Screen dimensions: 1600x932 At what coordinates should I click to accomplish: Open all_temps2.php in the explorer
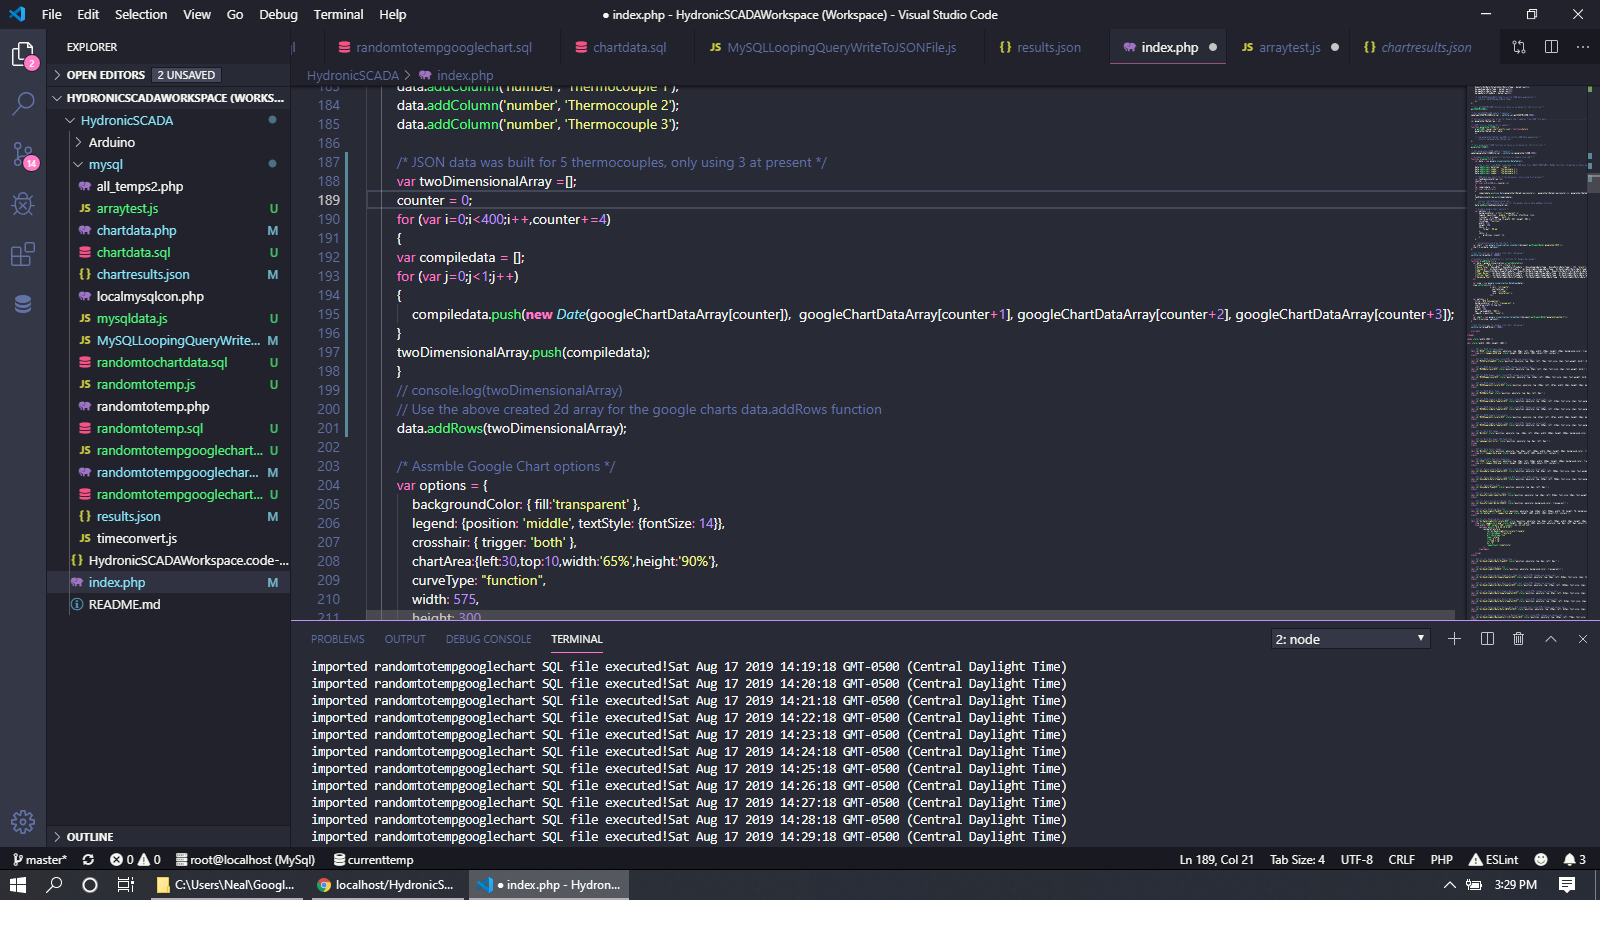[168, 186]
